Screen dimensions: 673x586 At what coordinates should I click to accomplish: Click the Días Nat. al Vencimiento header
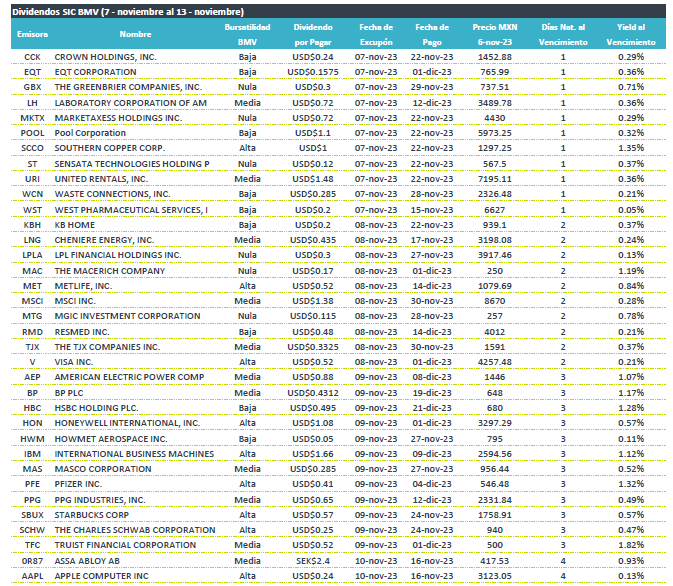pyautogui.click(x=563, y=34)
